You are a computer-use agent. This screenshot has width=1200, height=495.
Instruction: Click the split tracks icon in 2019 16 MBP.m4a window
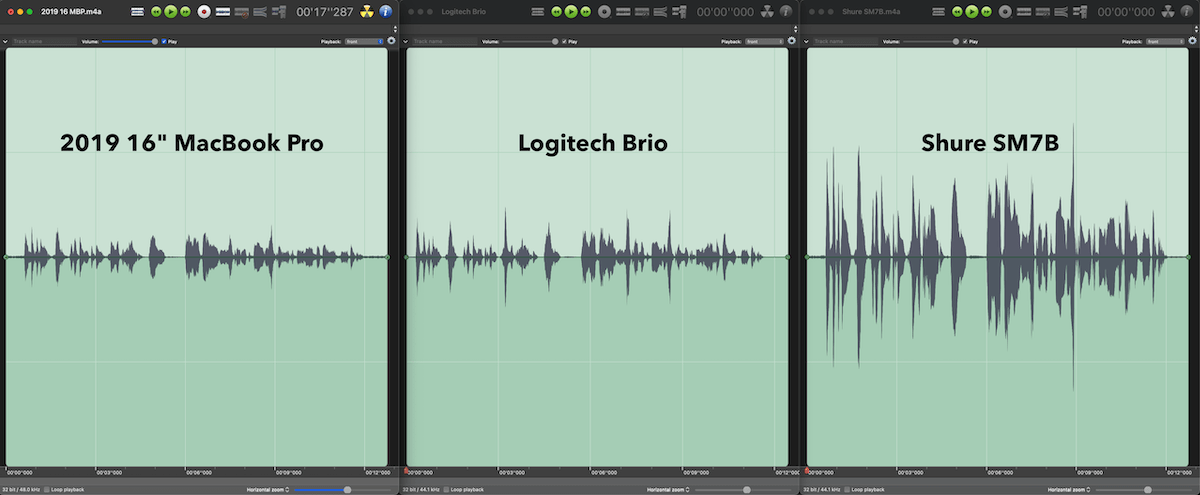tap(278, 12)
